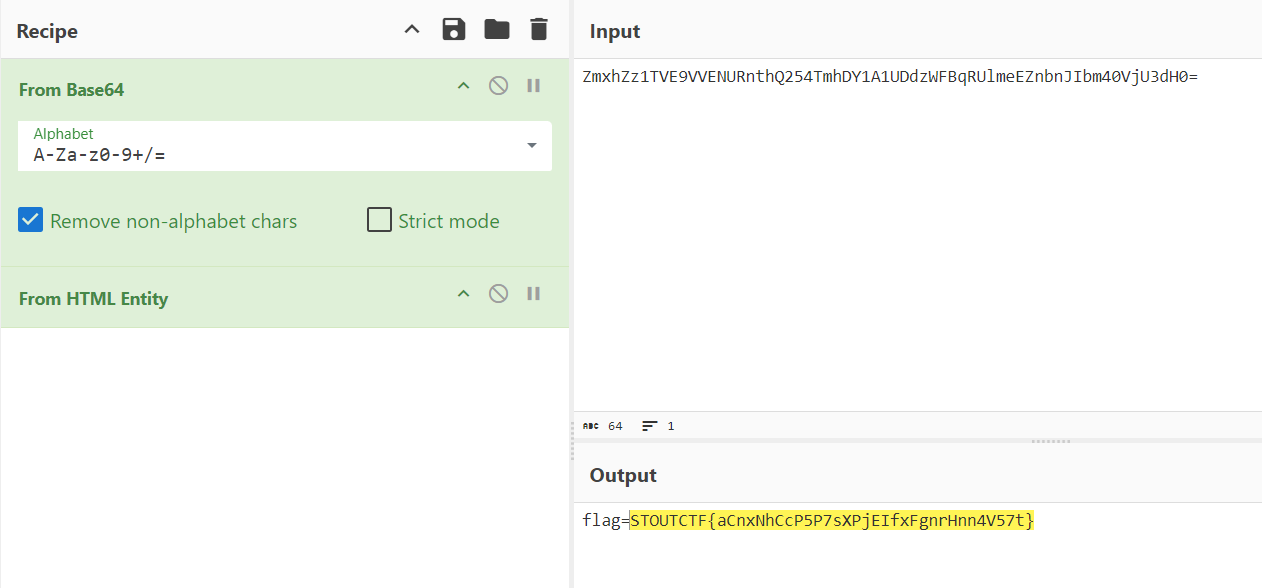Click the highlighted STOUTCTF flag output
This screenshot has height=588, width=1262.
(x=832, y=520)
